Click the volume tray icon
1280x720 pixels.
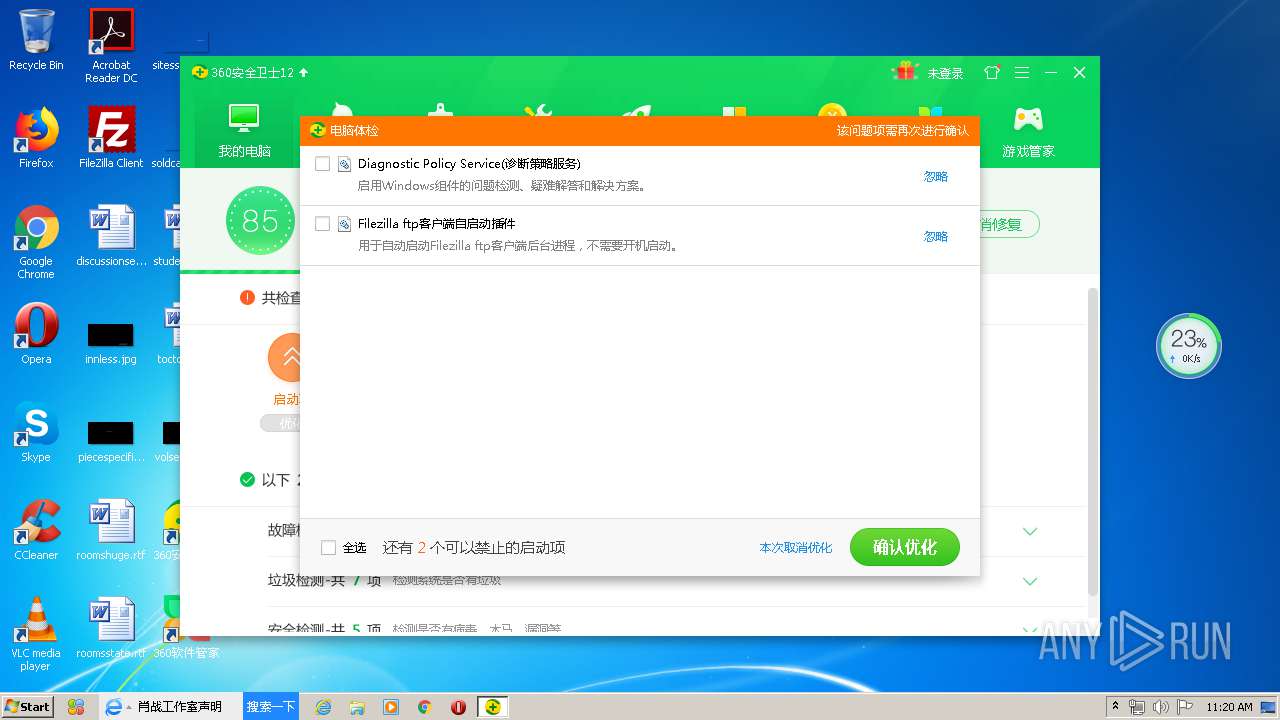pos(1161,707)
